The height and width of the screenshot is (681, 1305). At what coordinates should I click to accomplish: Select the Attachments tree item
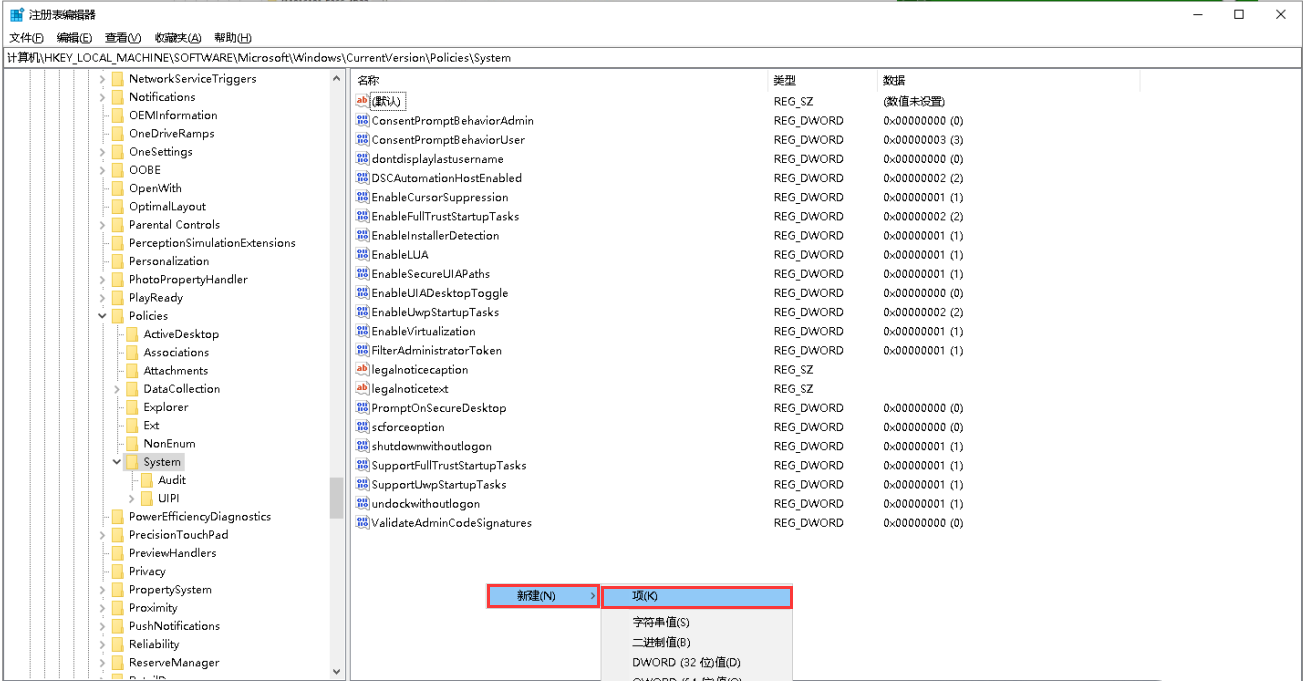pos(176,371)
